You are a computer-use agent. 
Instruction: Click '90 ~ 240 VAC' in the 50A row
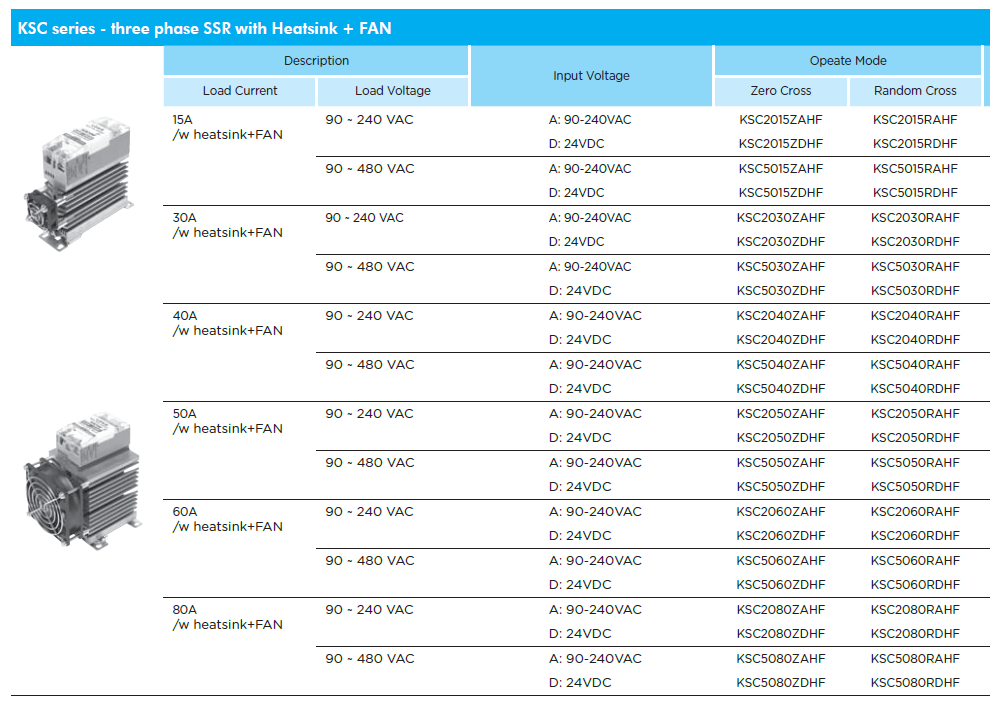click(x=369, y=413)
